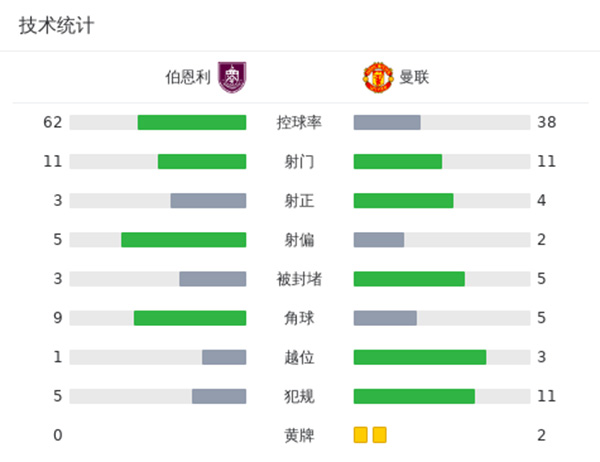Click Burnley's green shots-off-target bar
The width and height of the screenshot is (600, 462).
pyautogui.click(x=183, y=239)
